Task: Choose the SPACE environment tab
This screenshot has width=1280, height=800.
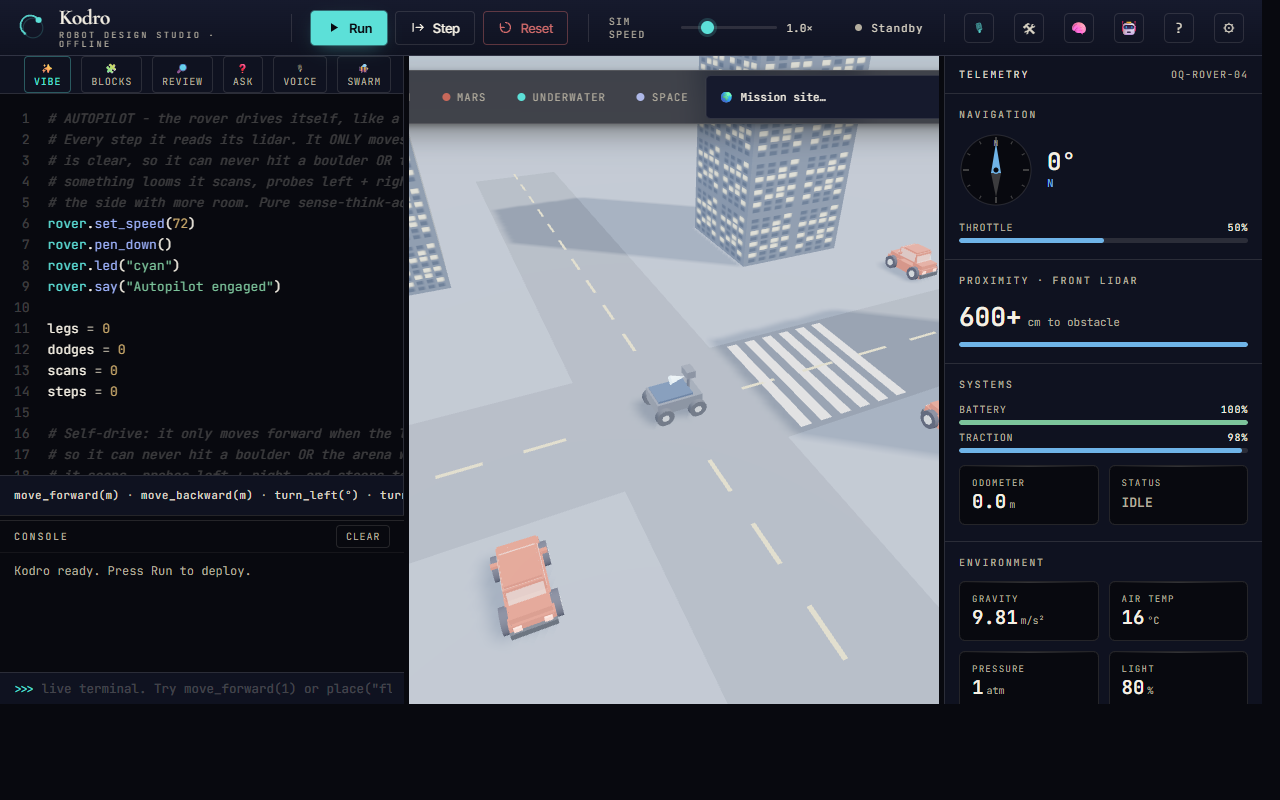Action: click(662, 97)
